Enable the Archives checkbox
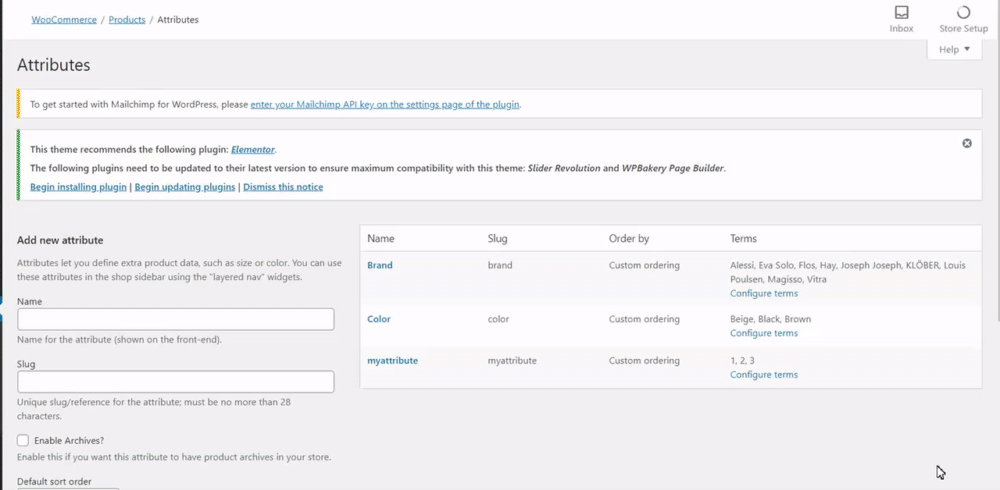Screen dimensions: 1000x490 23,440
